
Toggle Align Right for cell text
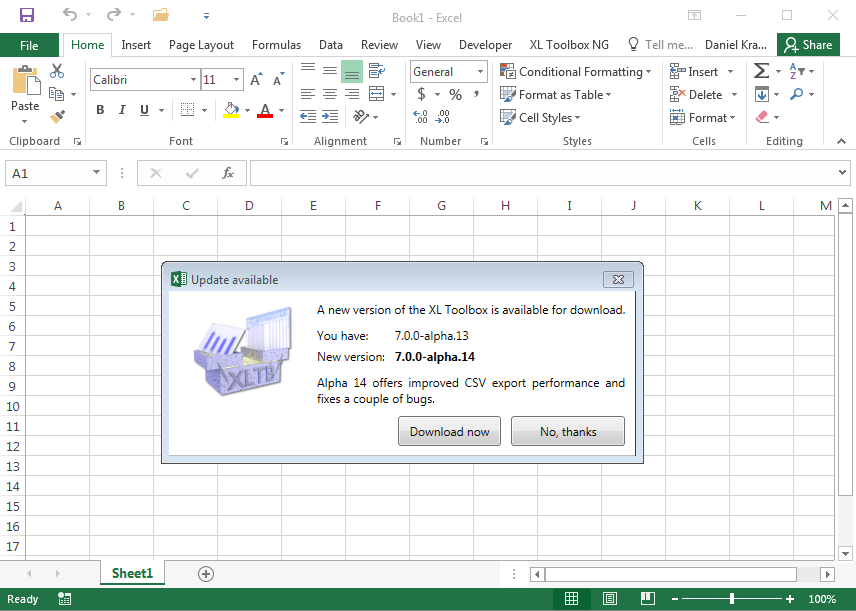click(352, 94)
